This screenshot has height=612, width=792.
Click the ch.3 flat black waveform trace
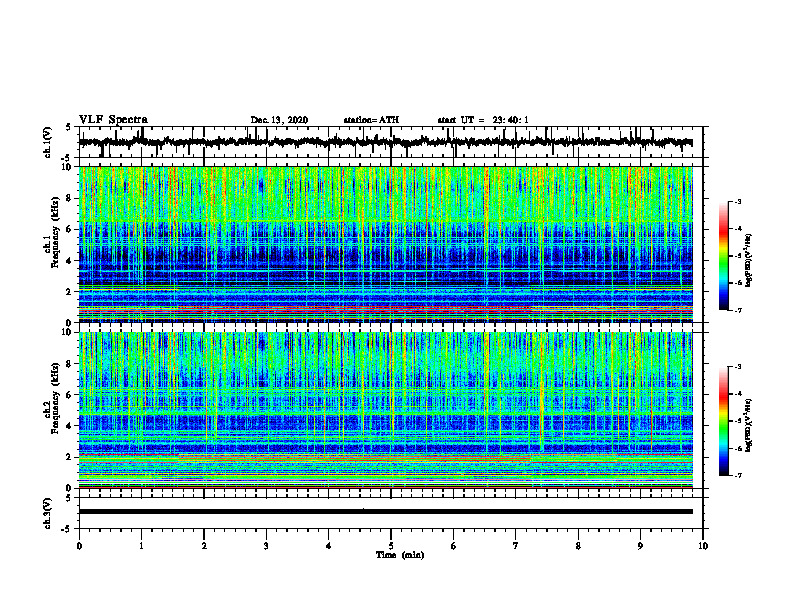[x=385, y=512]
